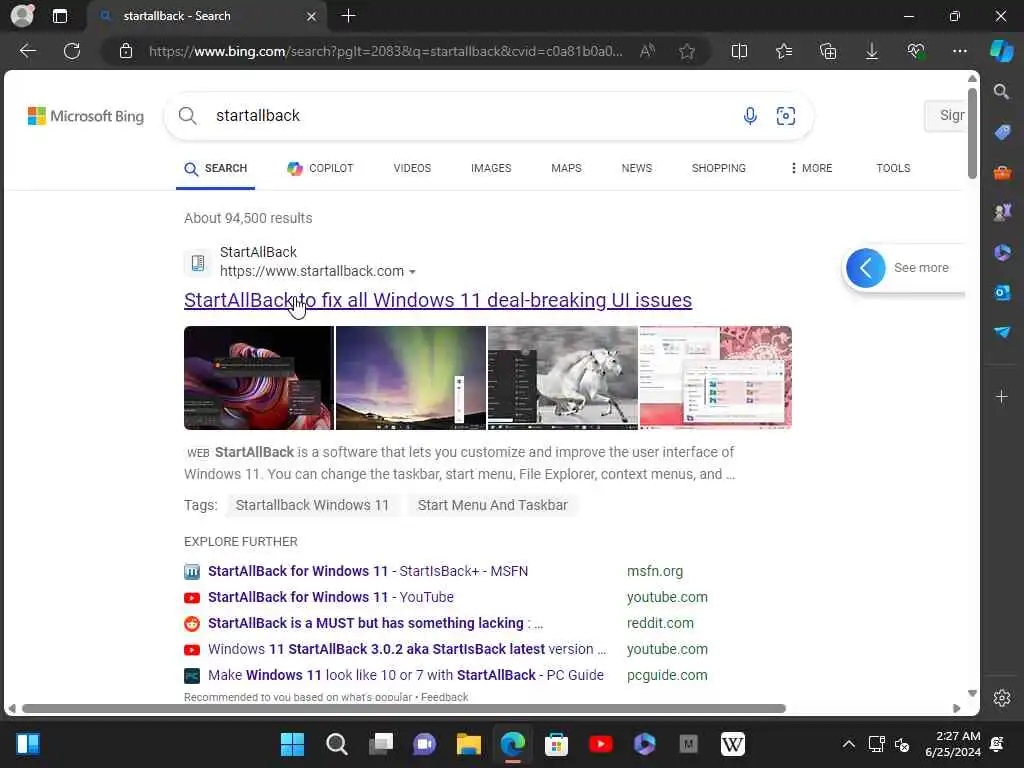
Task: Open sidebar Shopping tag icon
Action: click(x=1002, y=132)
